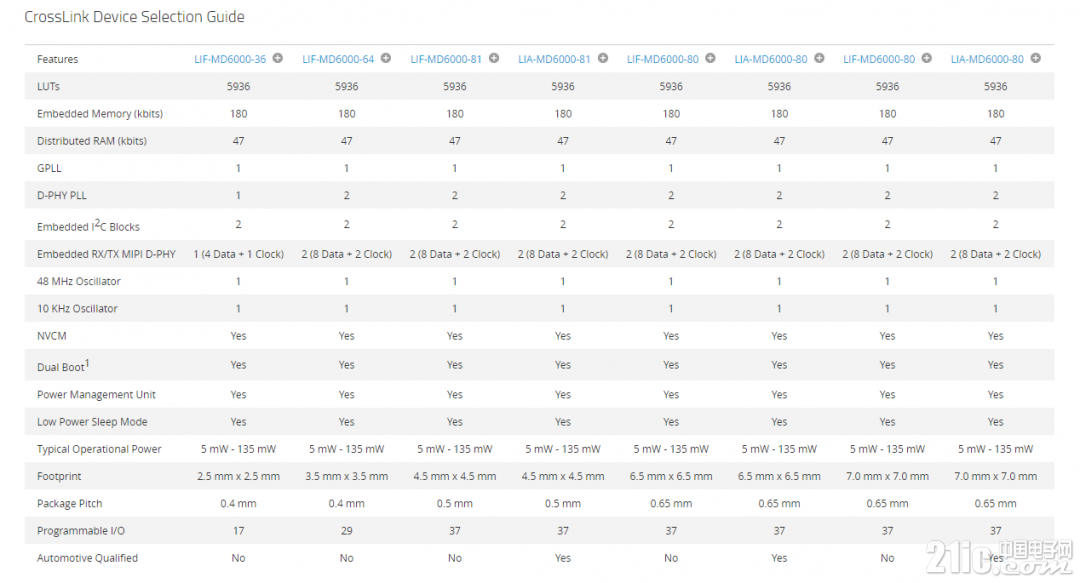Open LIF-MD6000-80 link above 6.5 mm footprint

tap(663, 59)
